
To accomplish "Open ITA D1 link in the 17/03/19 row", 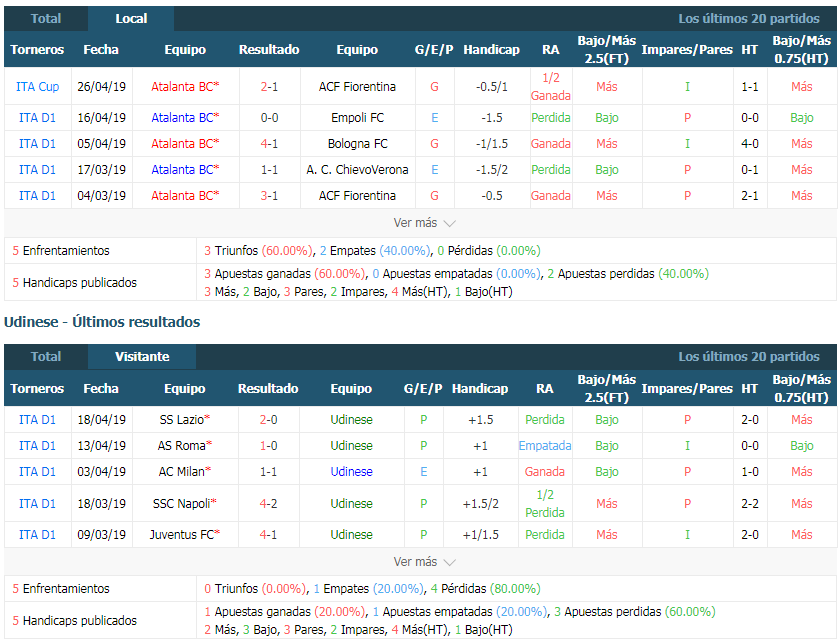I will 37,170.
